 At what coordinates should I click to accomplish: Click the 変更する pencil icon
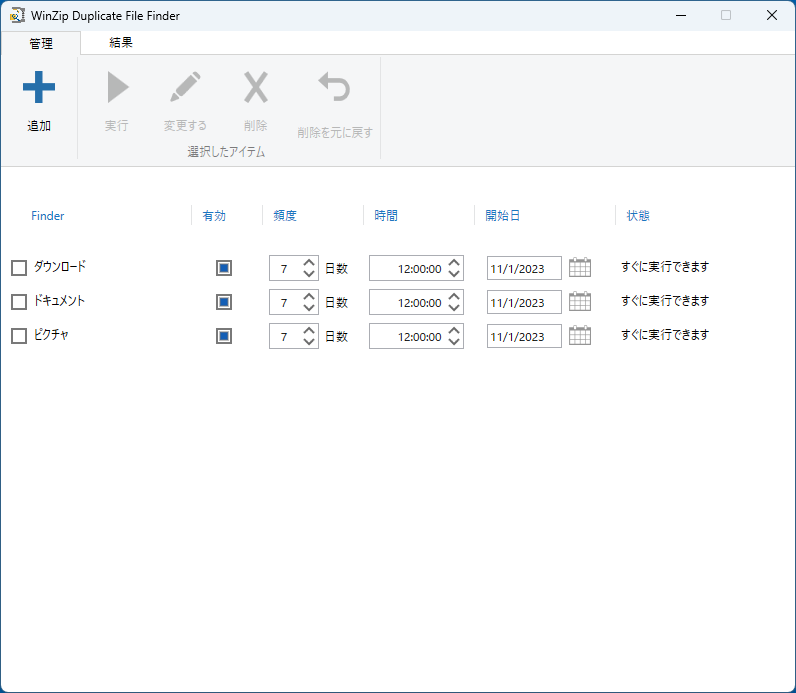click(185, 87)
